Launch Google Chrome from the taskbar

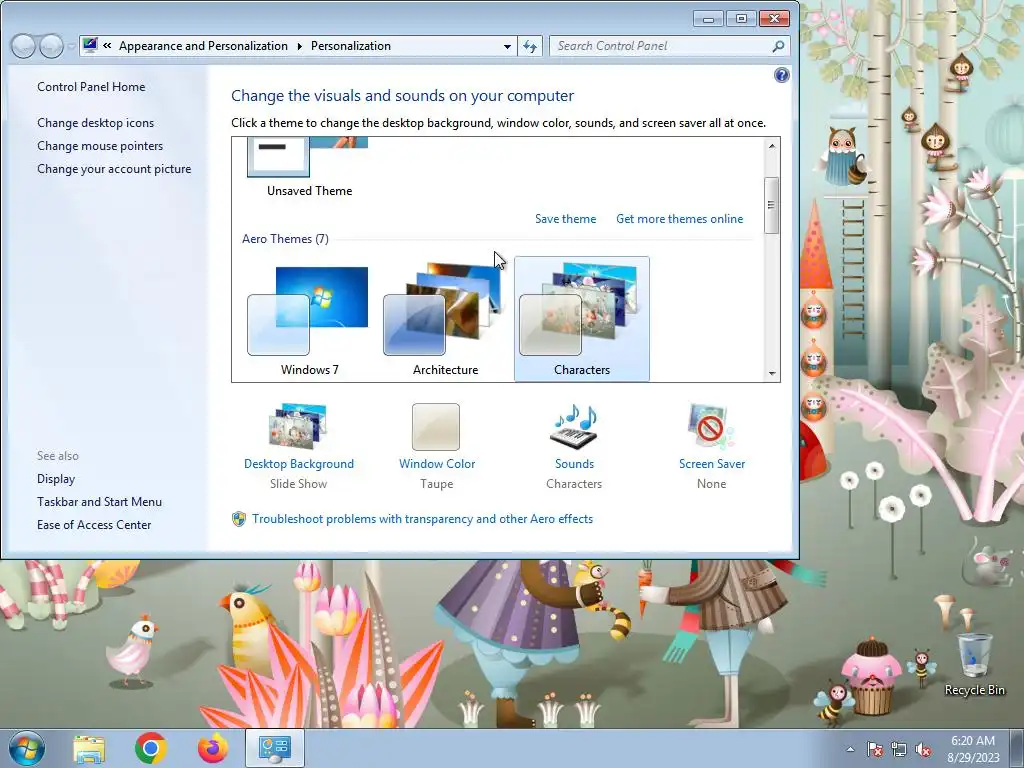tap(151, 748)
